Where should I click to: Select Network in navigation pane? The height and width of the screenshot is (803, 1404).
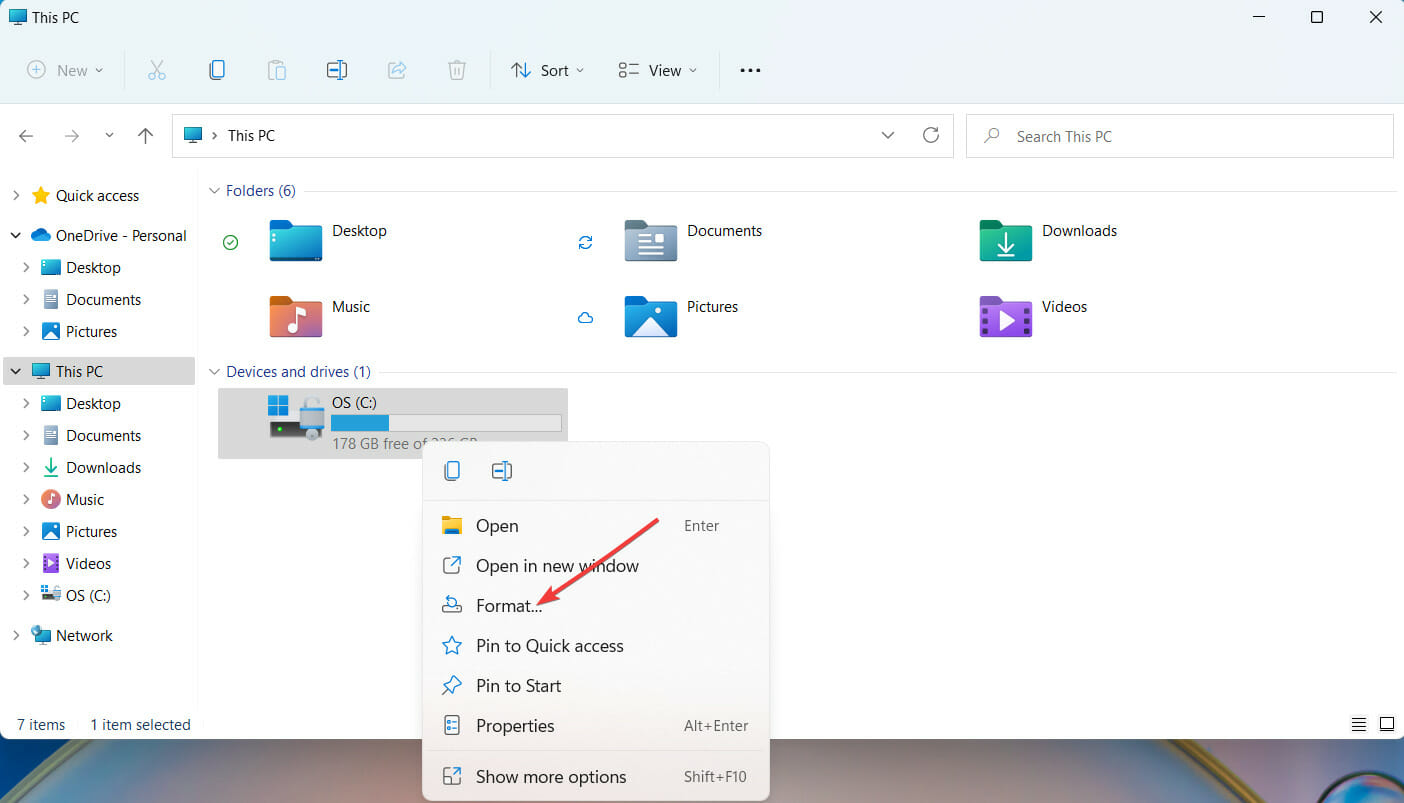[x=84, y=635]
